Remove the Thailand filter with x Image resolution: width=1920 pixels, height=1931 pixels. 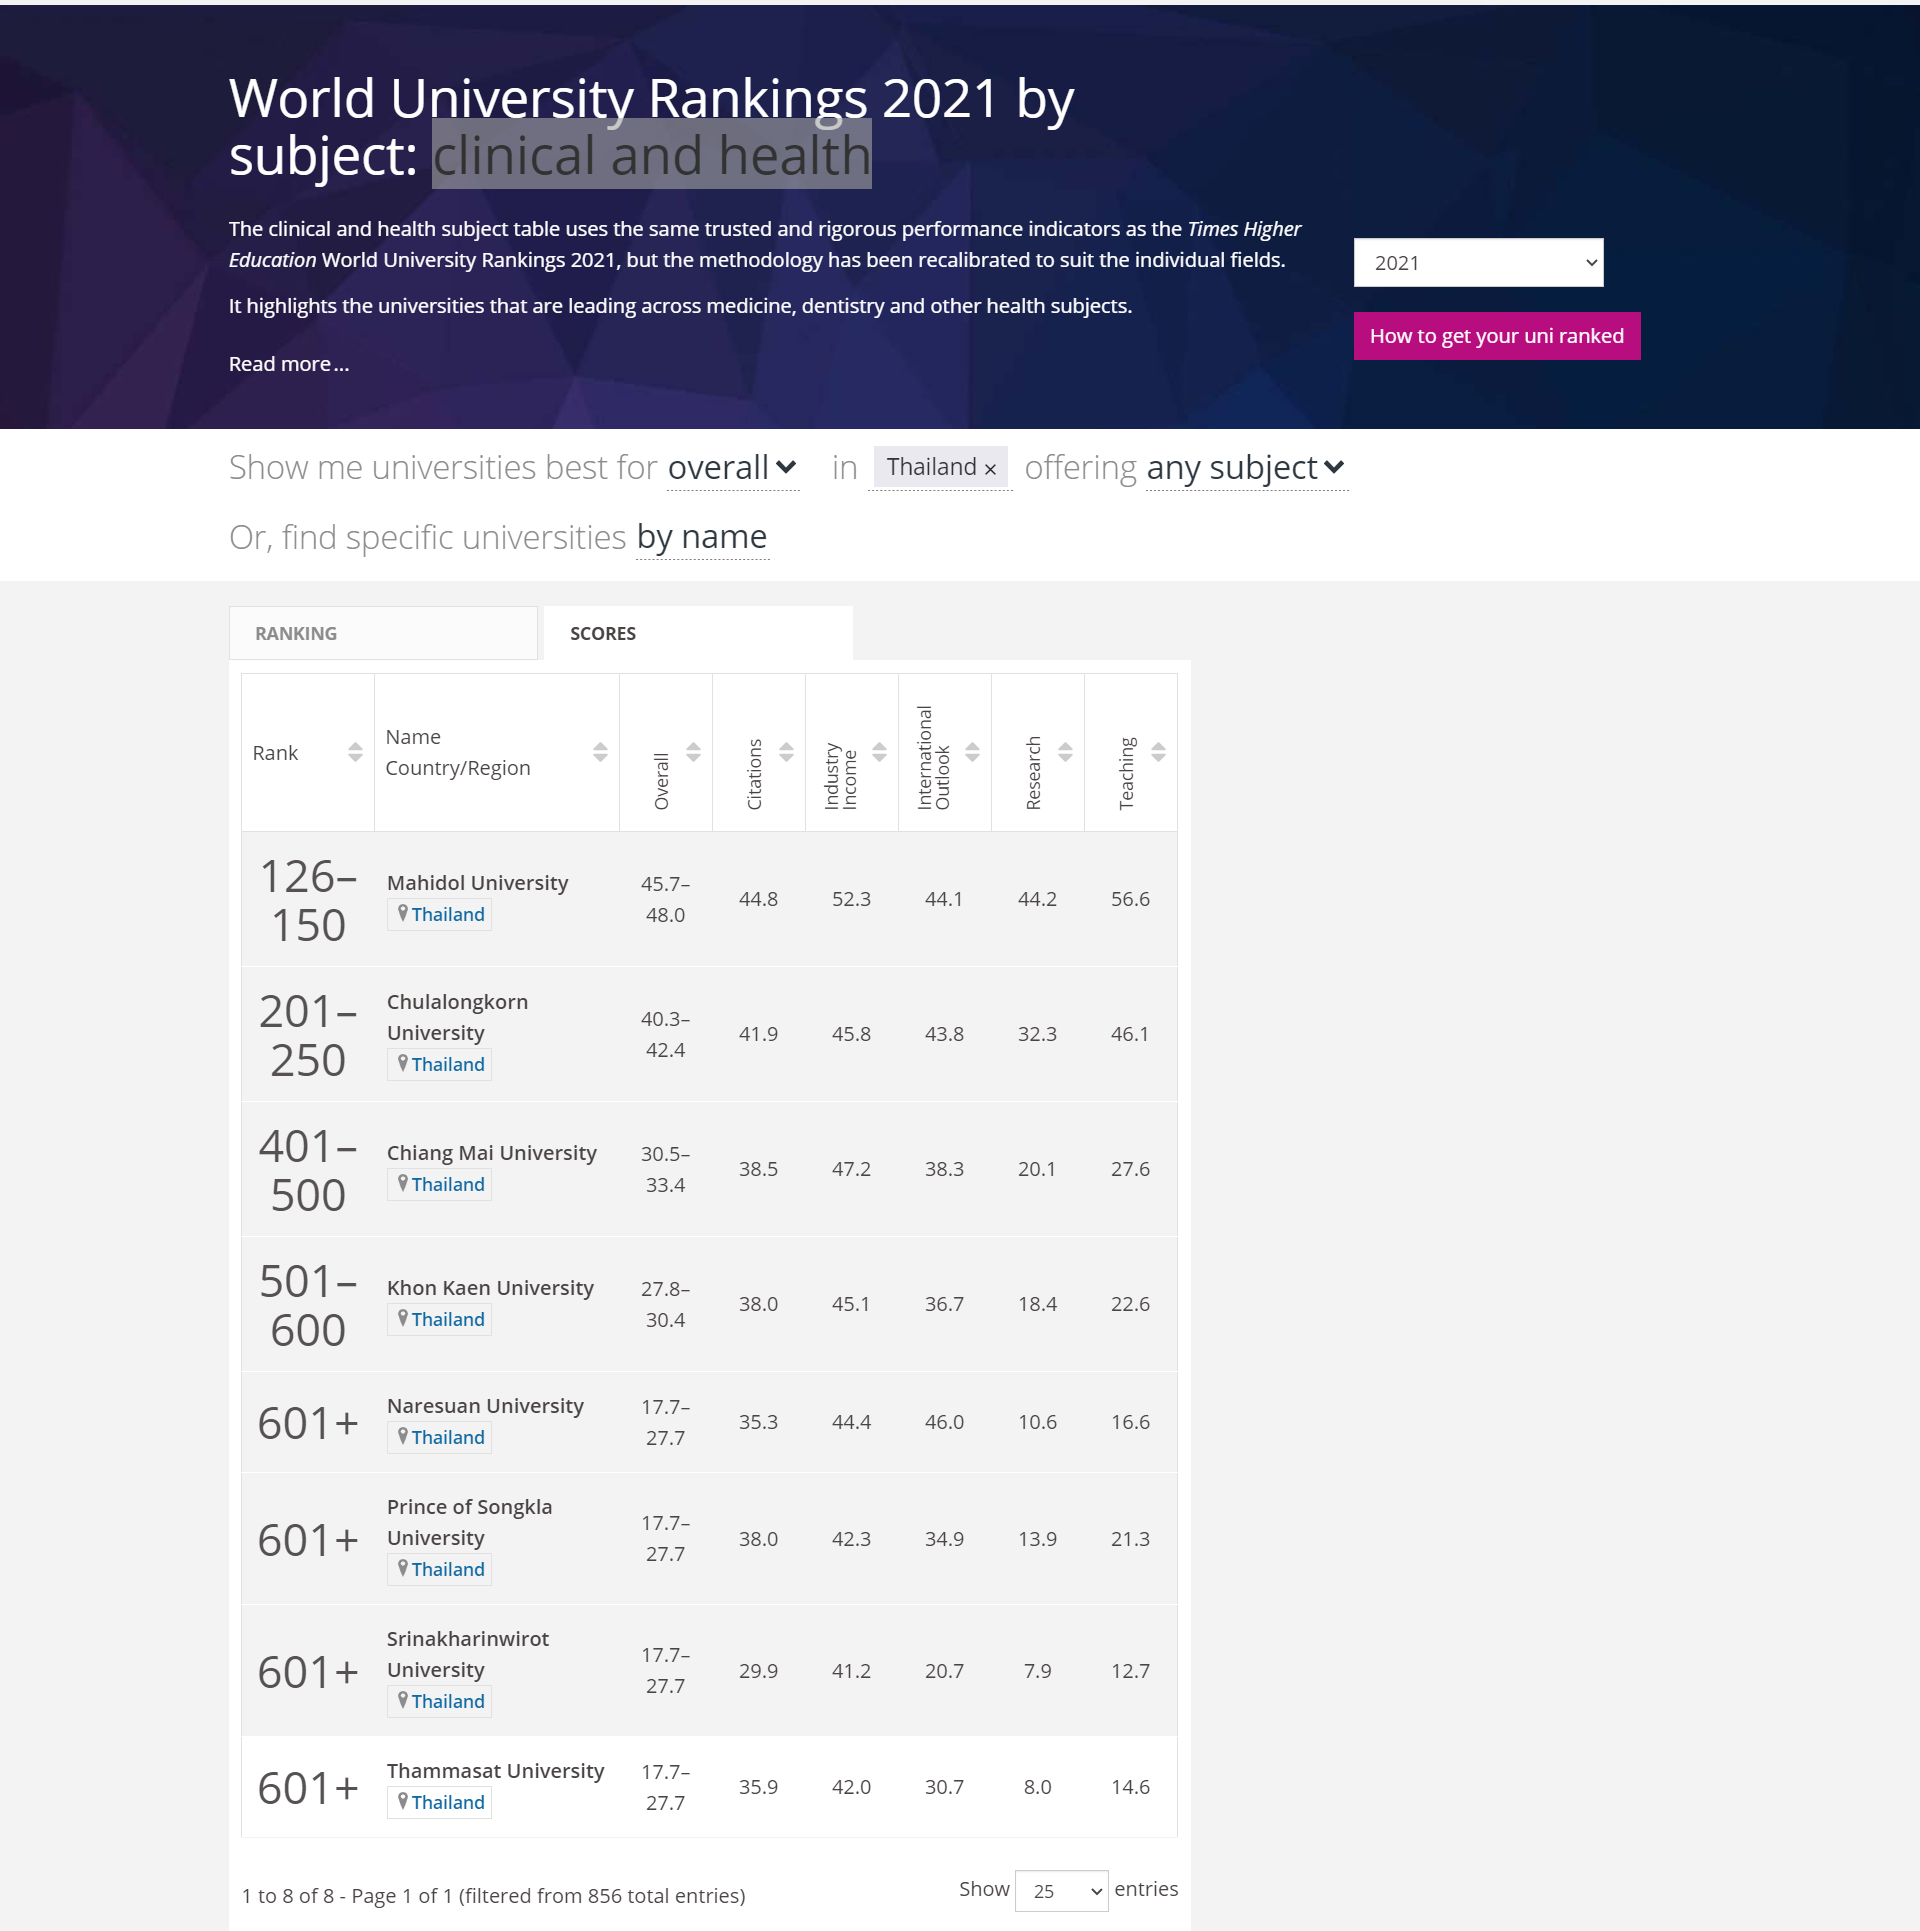click(990, 469)
